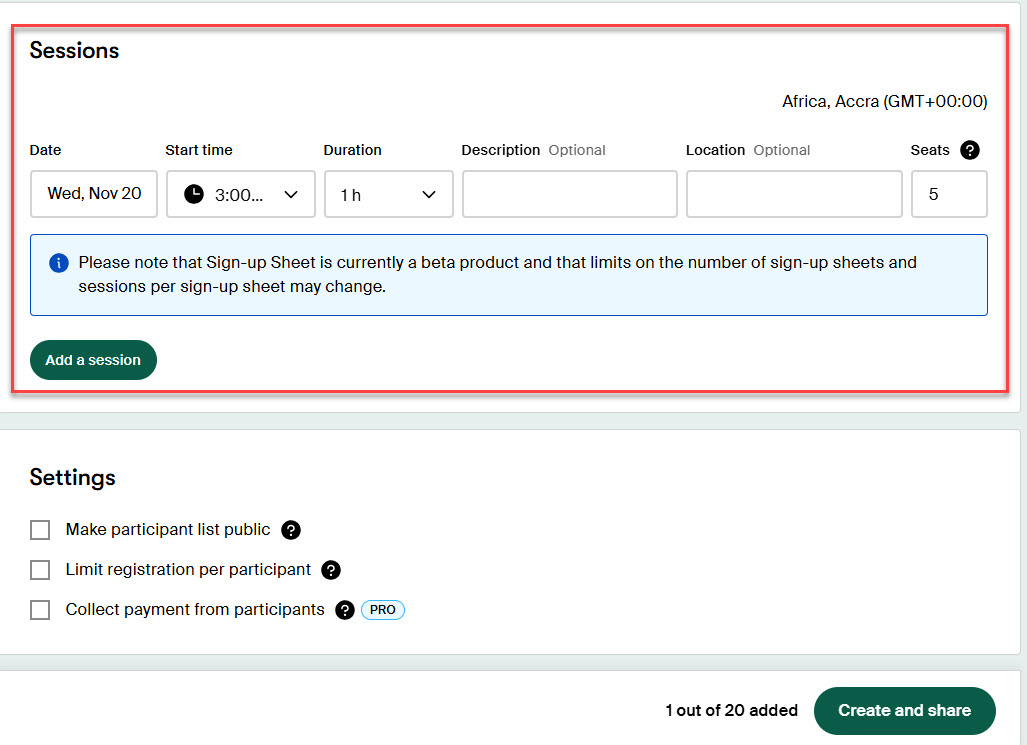Enable Make participant list public

coord(40,530)
